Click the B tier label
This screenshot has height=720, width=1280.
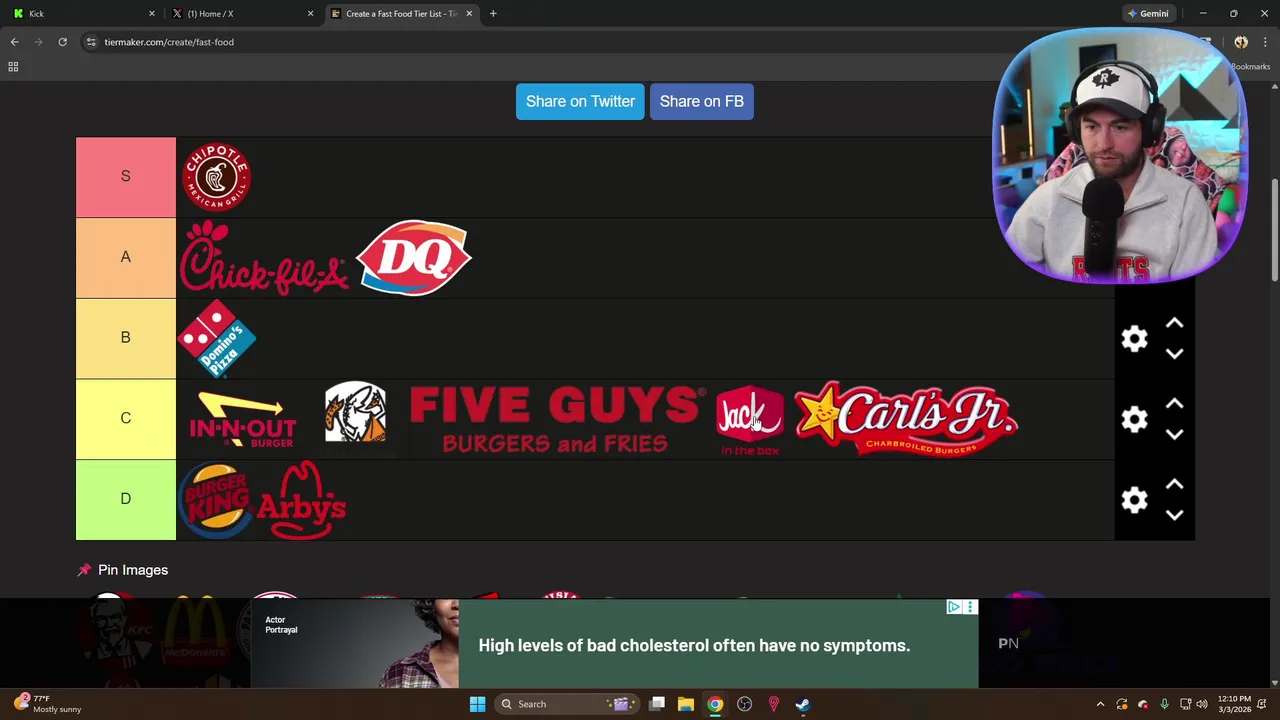(126, 338)
